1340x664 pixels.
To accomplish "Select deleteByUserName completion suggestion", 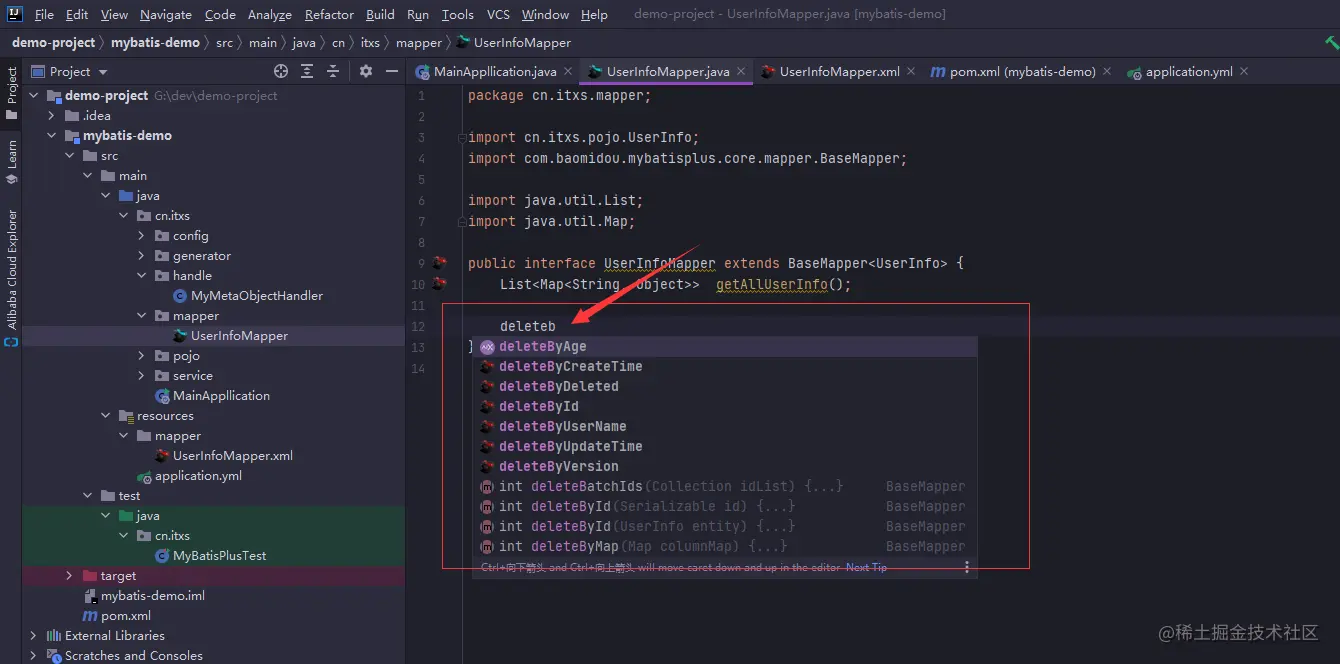I will (725, 426).
